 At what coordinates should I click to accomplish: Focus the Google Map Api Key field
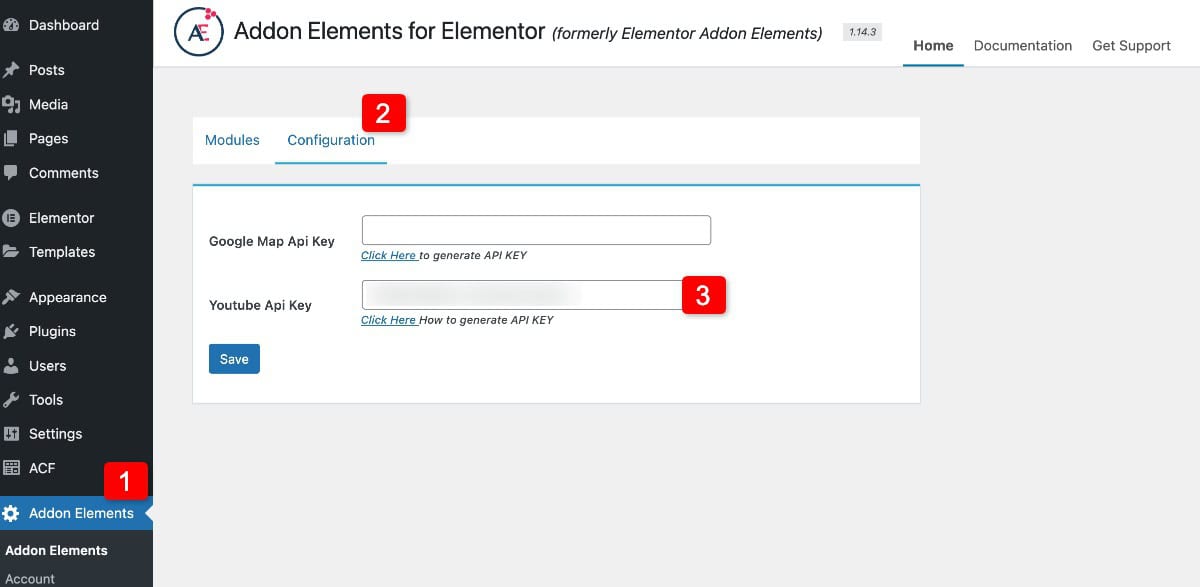(x=536, y=230)
